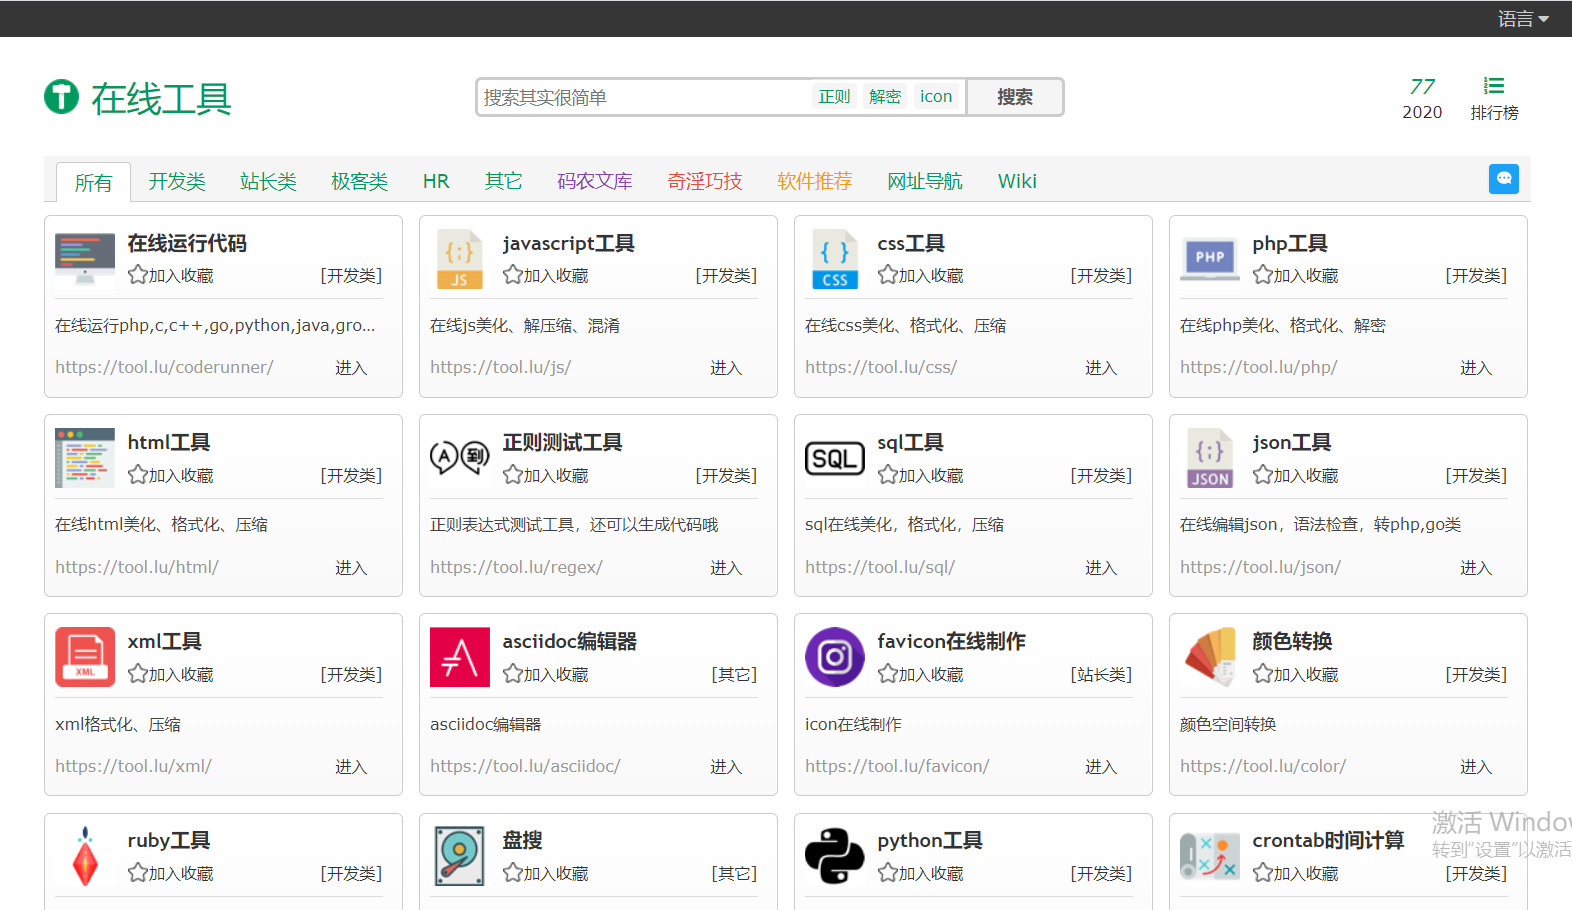Screen dimensions: 1572x910
Task: Click the 搜索 search button
Action: tap(1014, 97)
